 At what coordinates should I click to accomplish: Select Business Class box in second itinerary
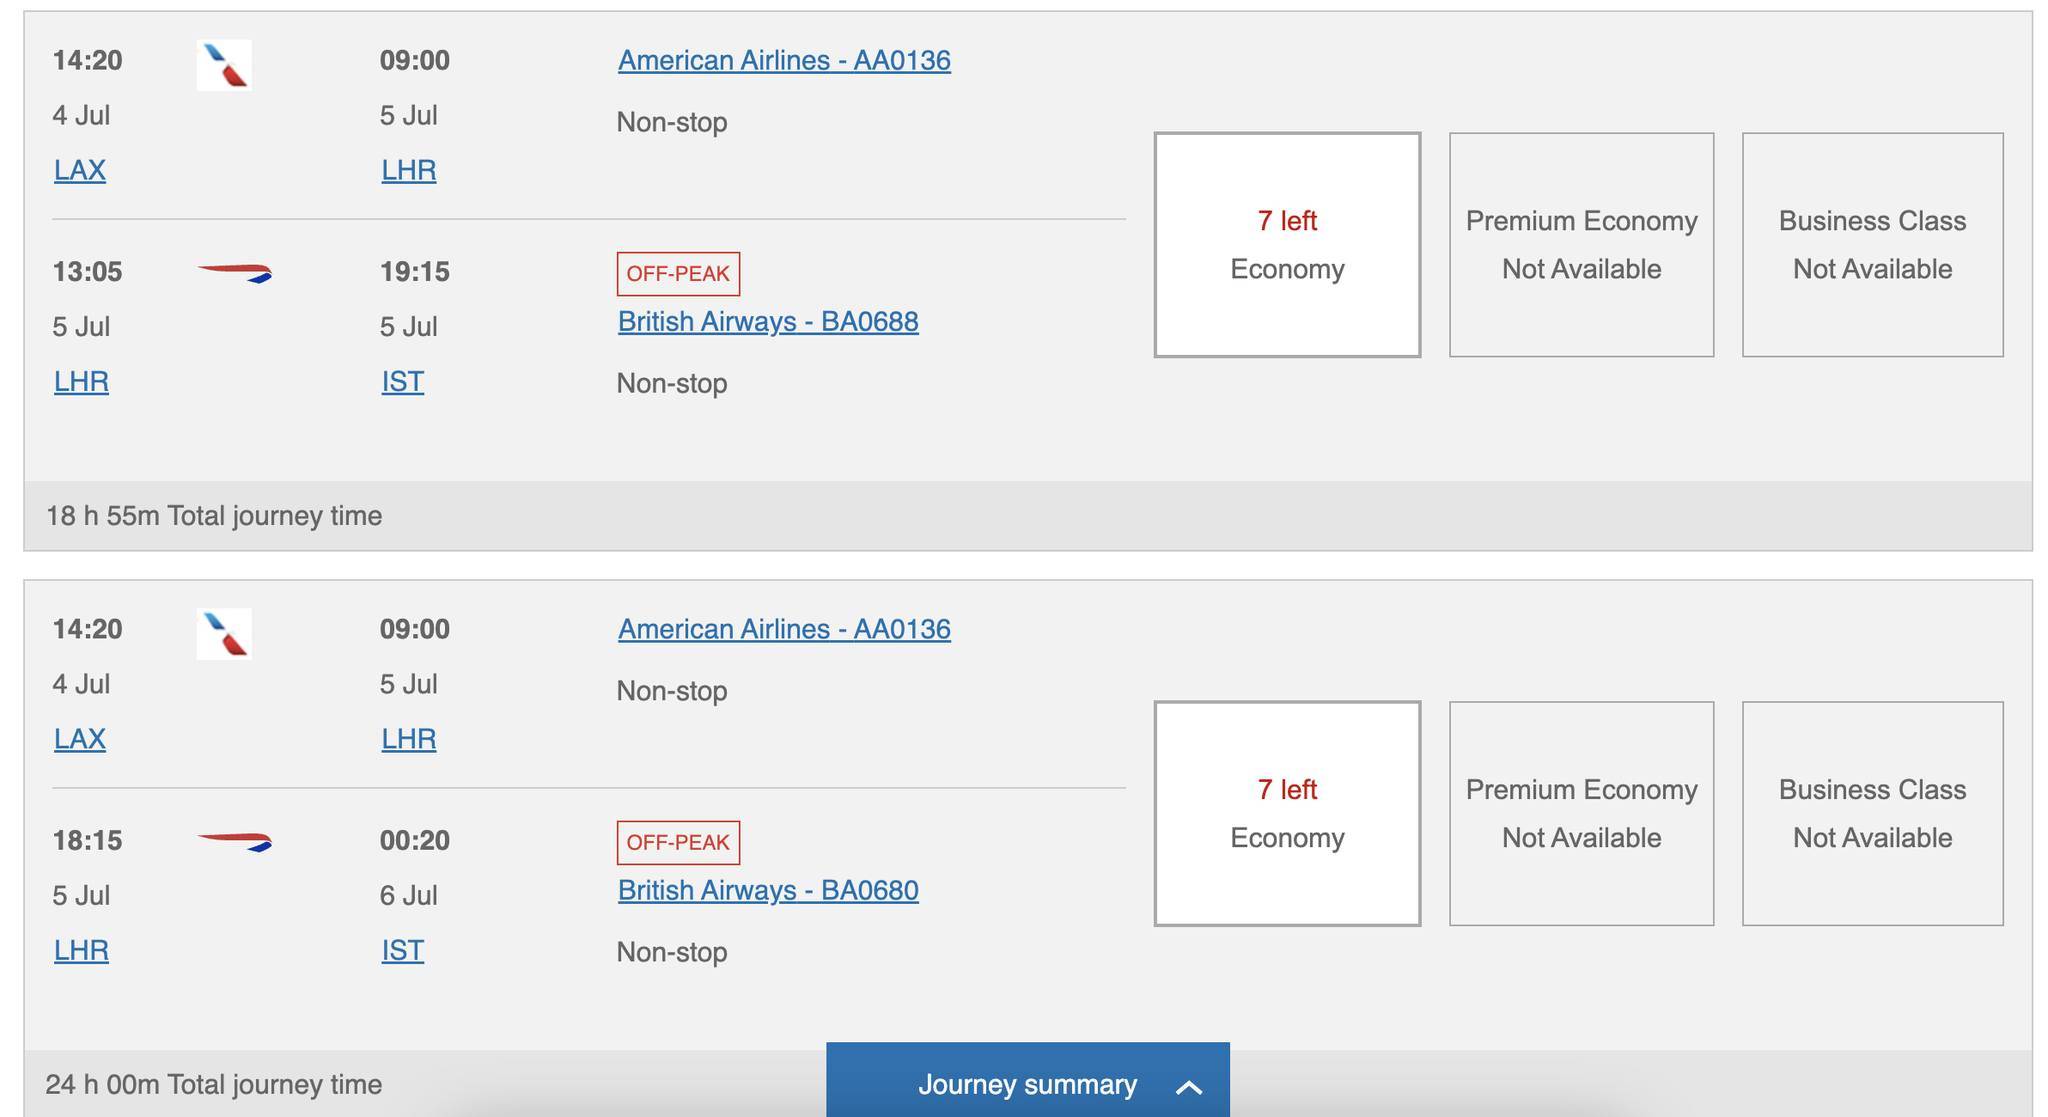pyautogui.click(x=1872, y=814)
